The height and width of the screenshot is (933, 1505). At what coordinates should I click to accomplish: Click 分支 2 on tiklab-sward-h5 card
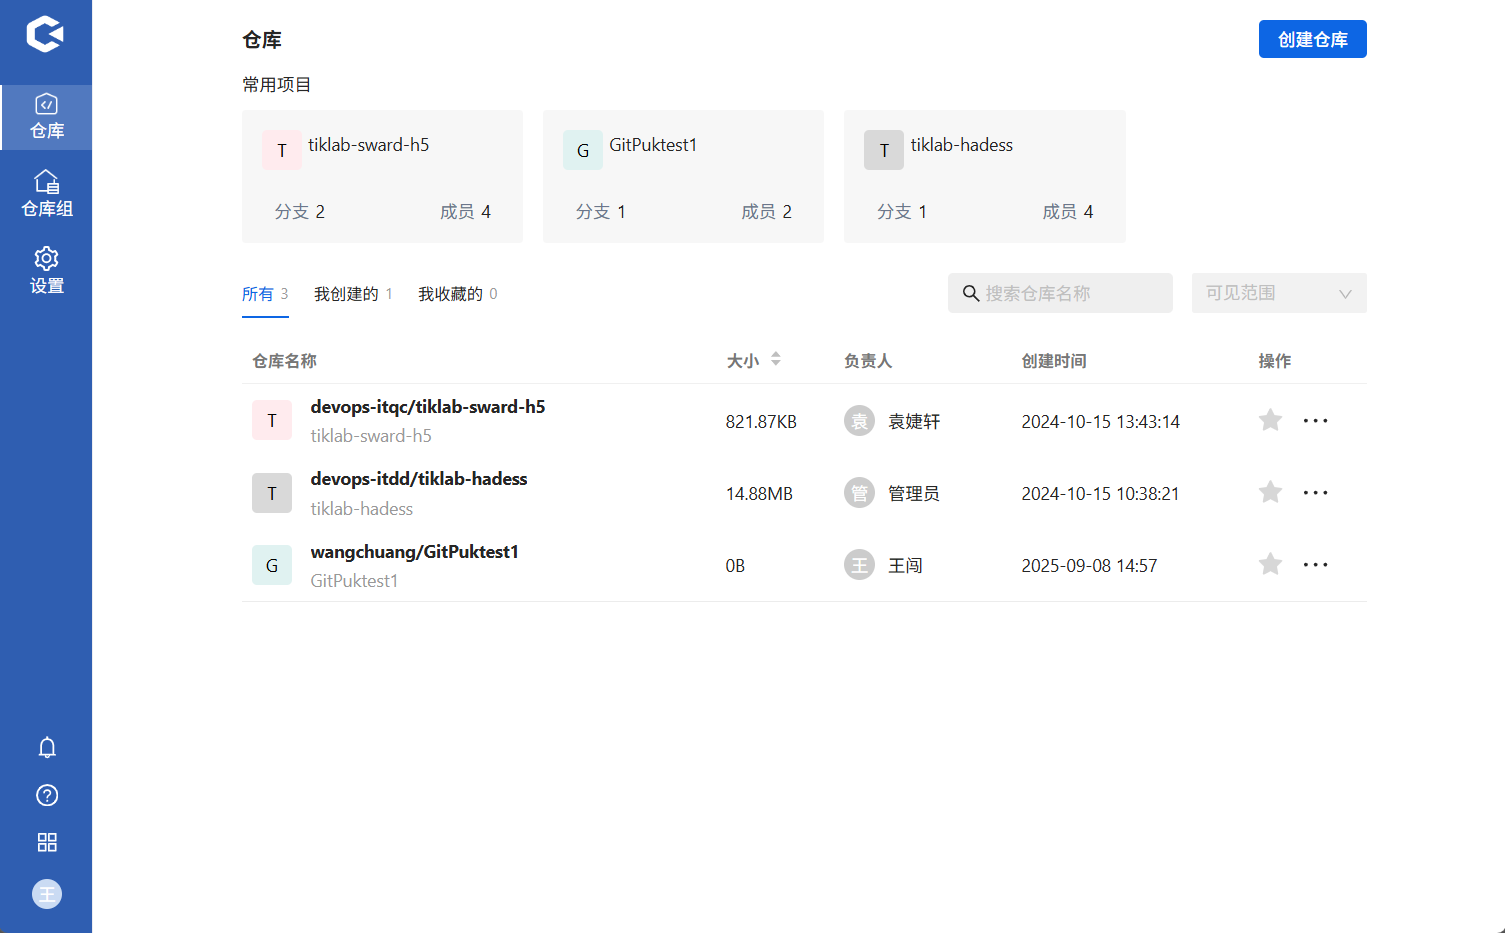tap(299, 212)
